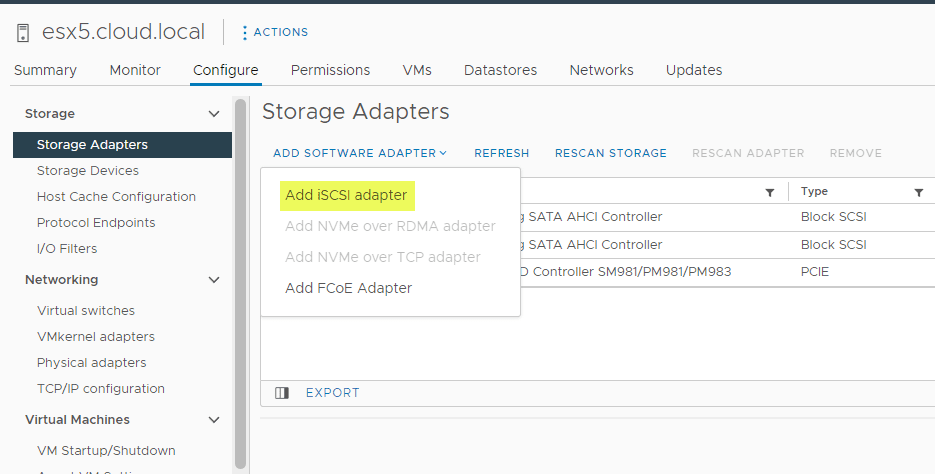Click the Export link
This screenshot has height=474, width=935.
[332, 393]
